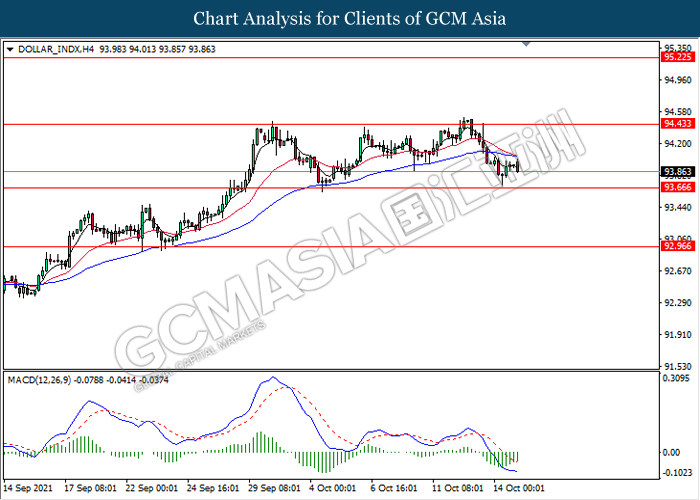Click the 92.966 red price label
Image resolution: width=700 pixels, height=500 pixels.
(x=677, y=246)
